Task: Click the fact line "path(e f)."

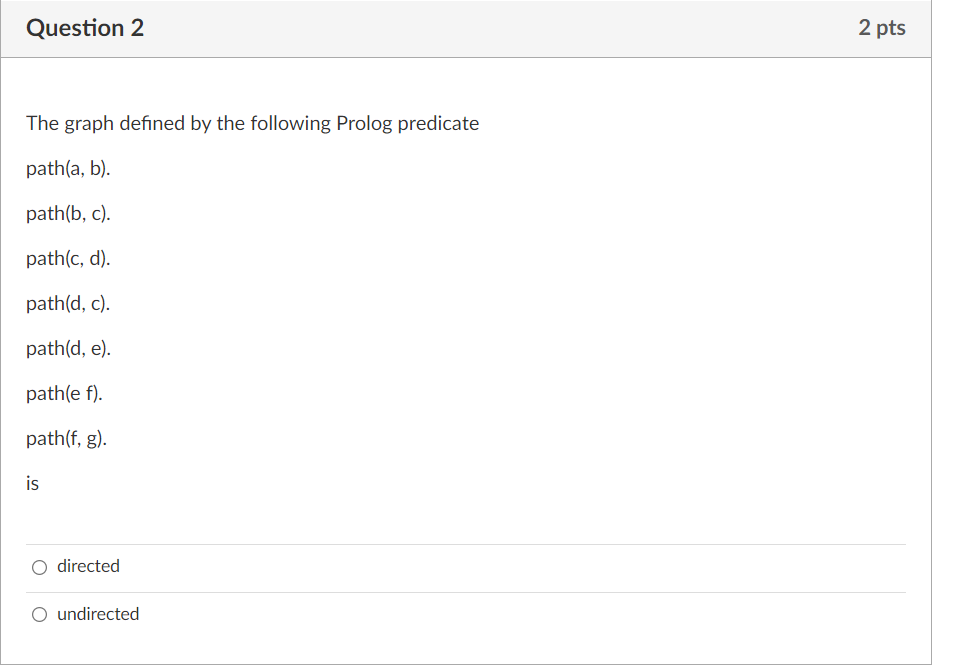Action: point(64,393)
